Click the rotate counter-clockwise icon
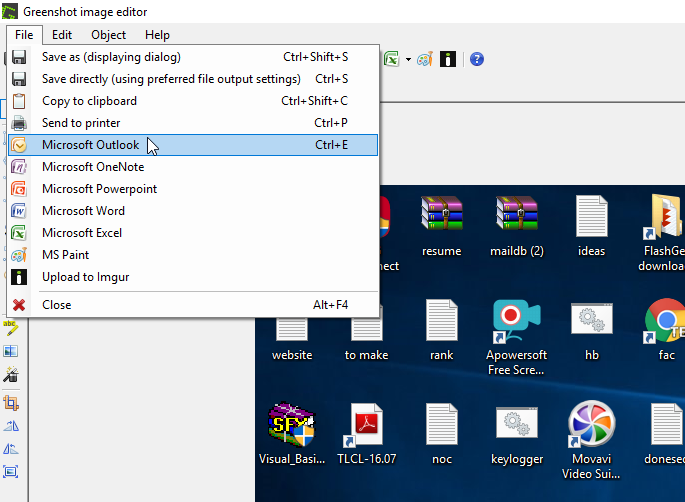This screenshot has height=502, width=685. point(11,449)
